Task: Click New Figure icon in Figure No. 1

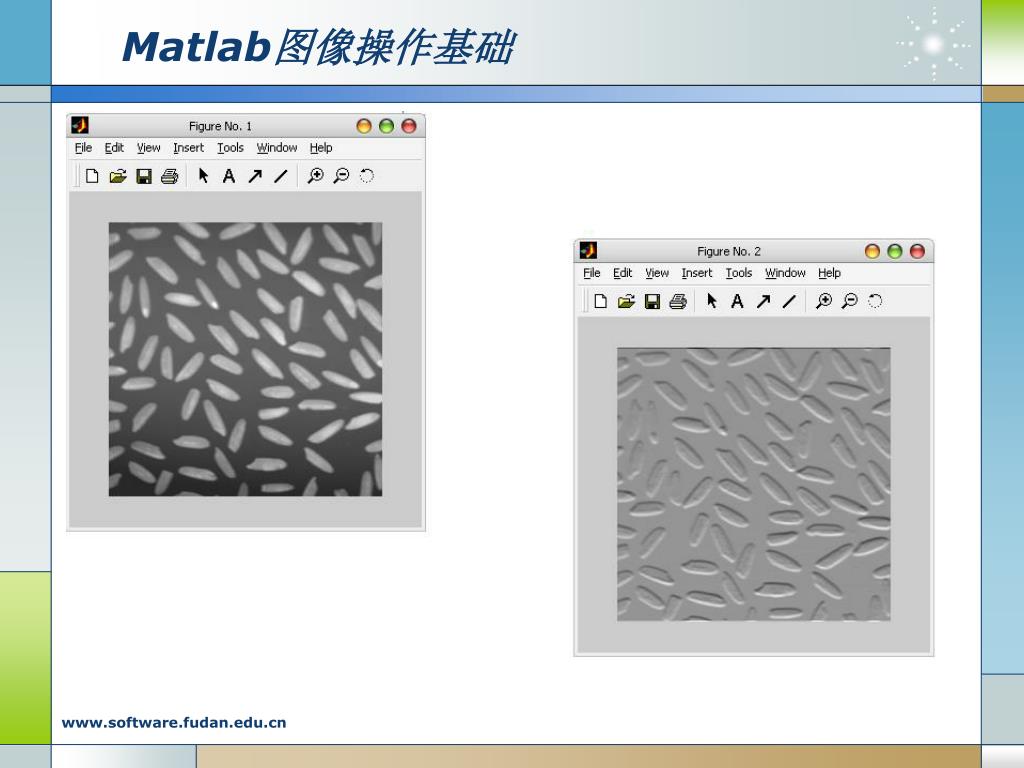Action: (92, 176)
